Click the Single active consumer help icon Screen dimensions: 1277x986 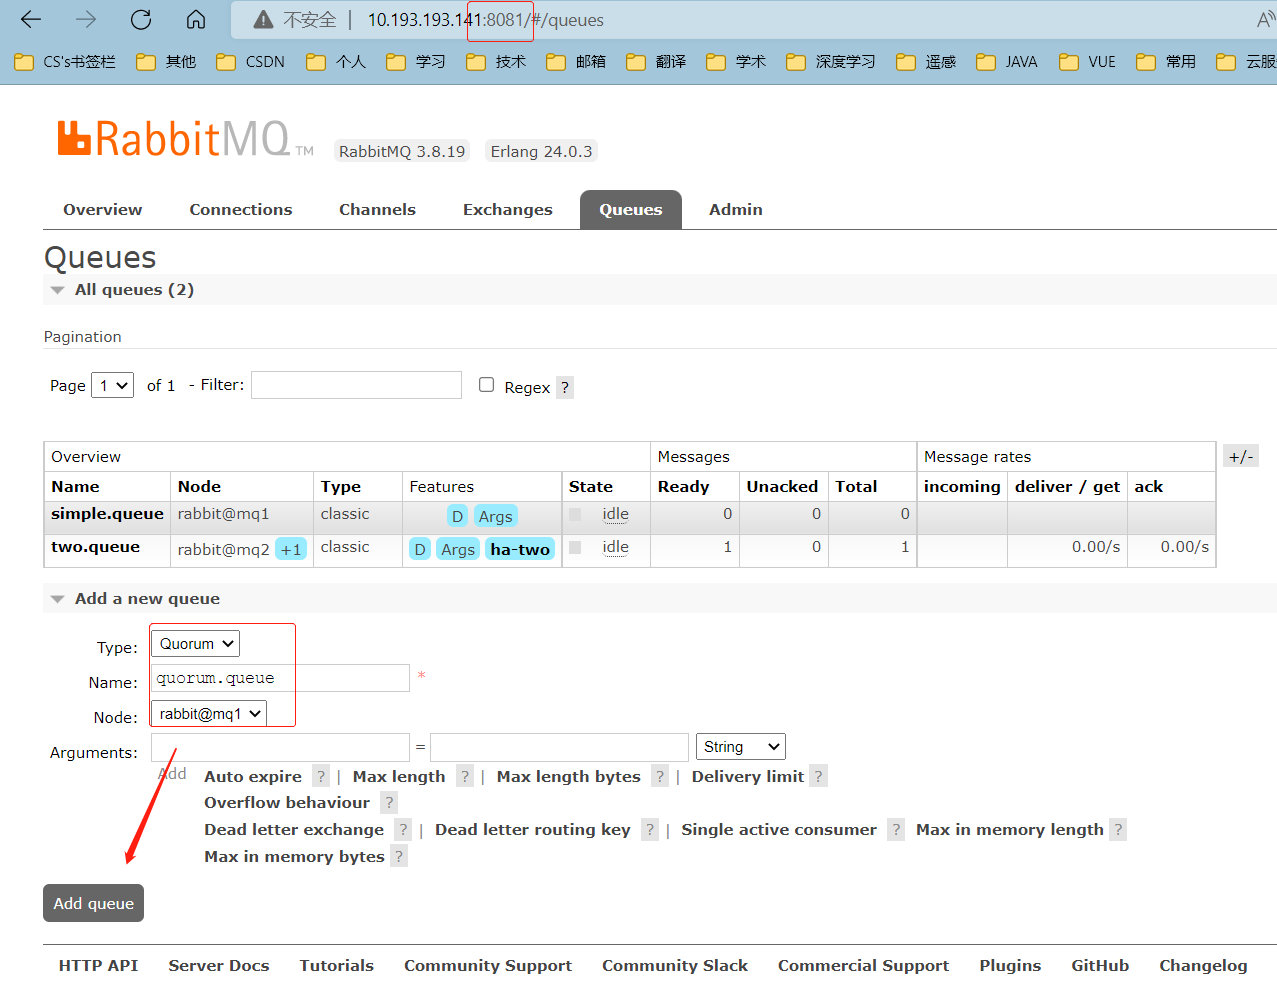tap(896, 829)
